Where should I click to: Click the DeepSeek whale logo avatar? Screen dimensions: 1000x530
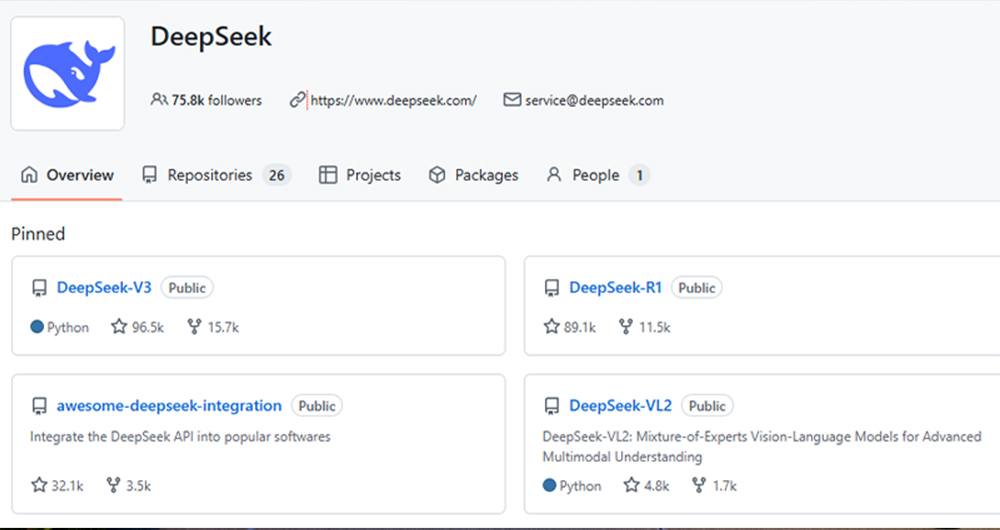pos(68,73)
